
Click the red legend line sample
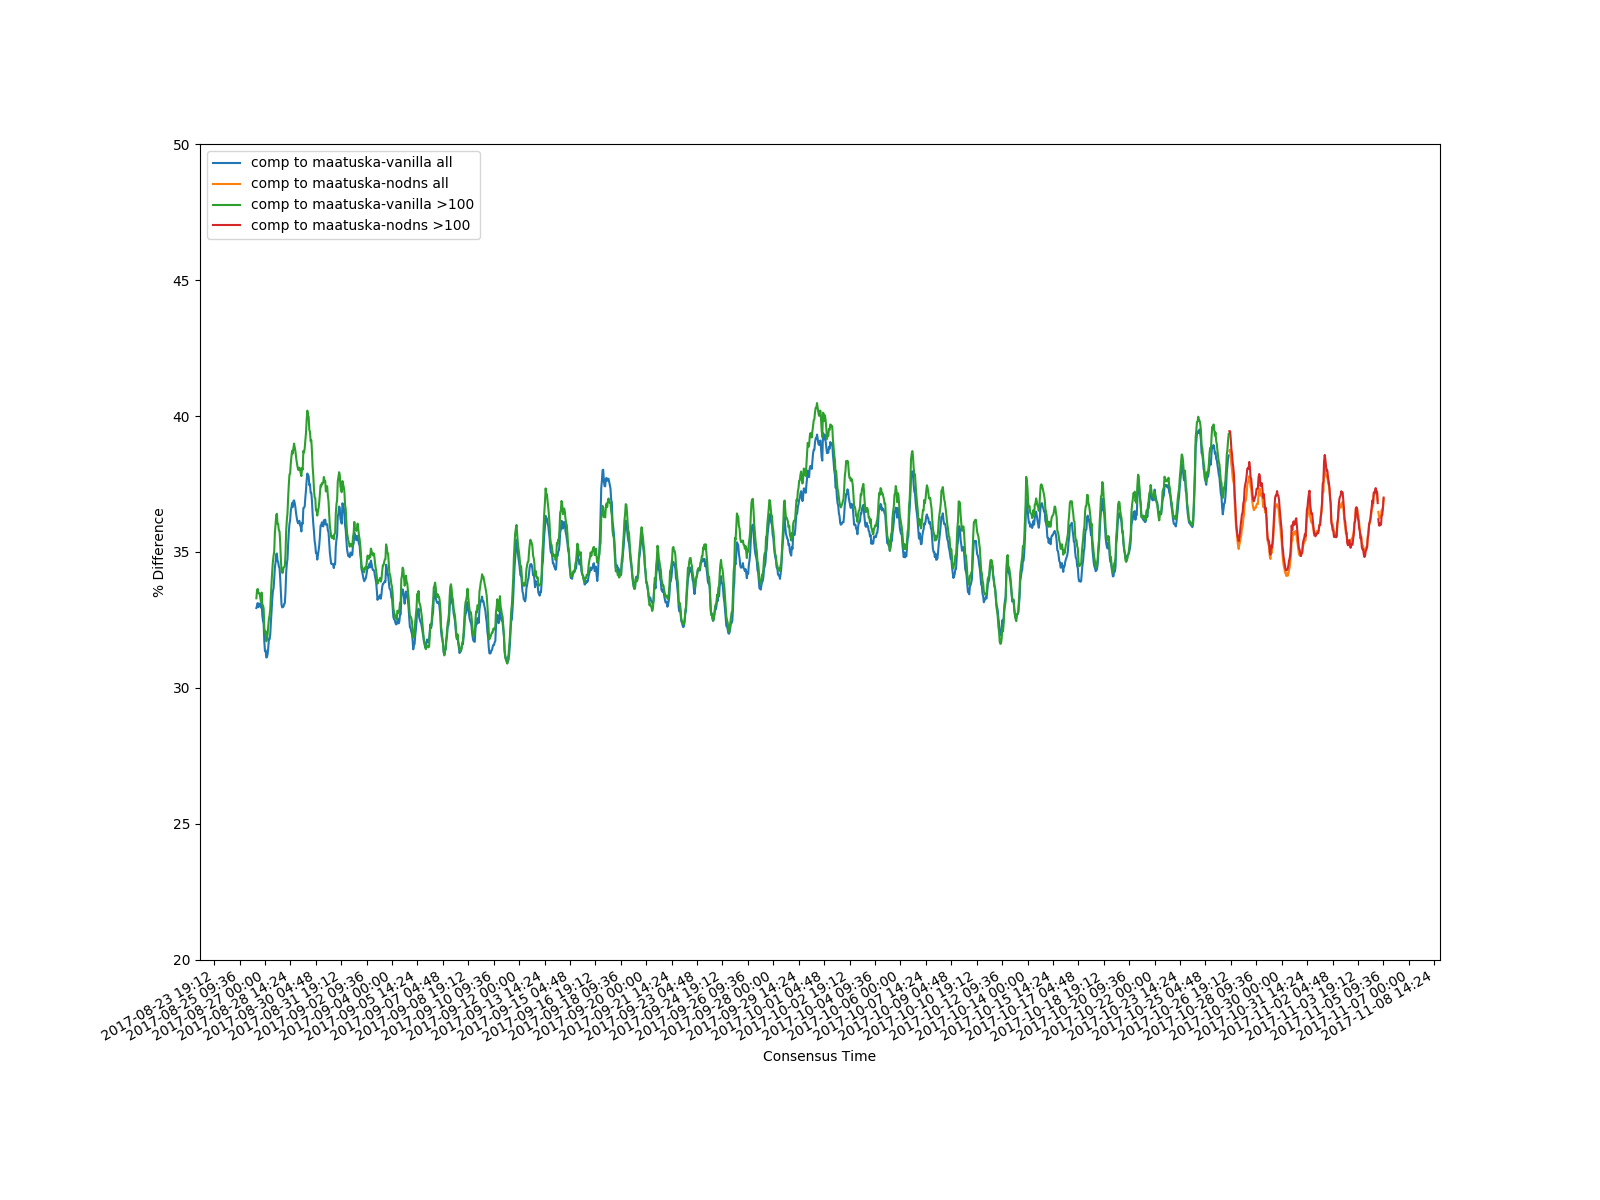tap(227, 226)
